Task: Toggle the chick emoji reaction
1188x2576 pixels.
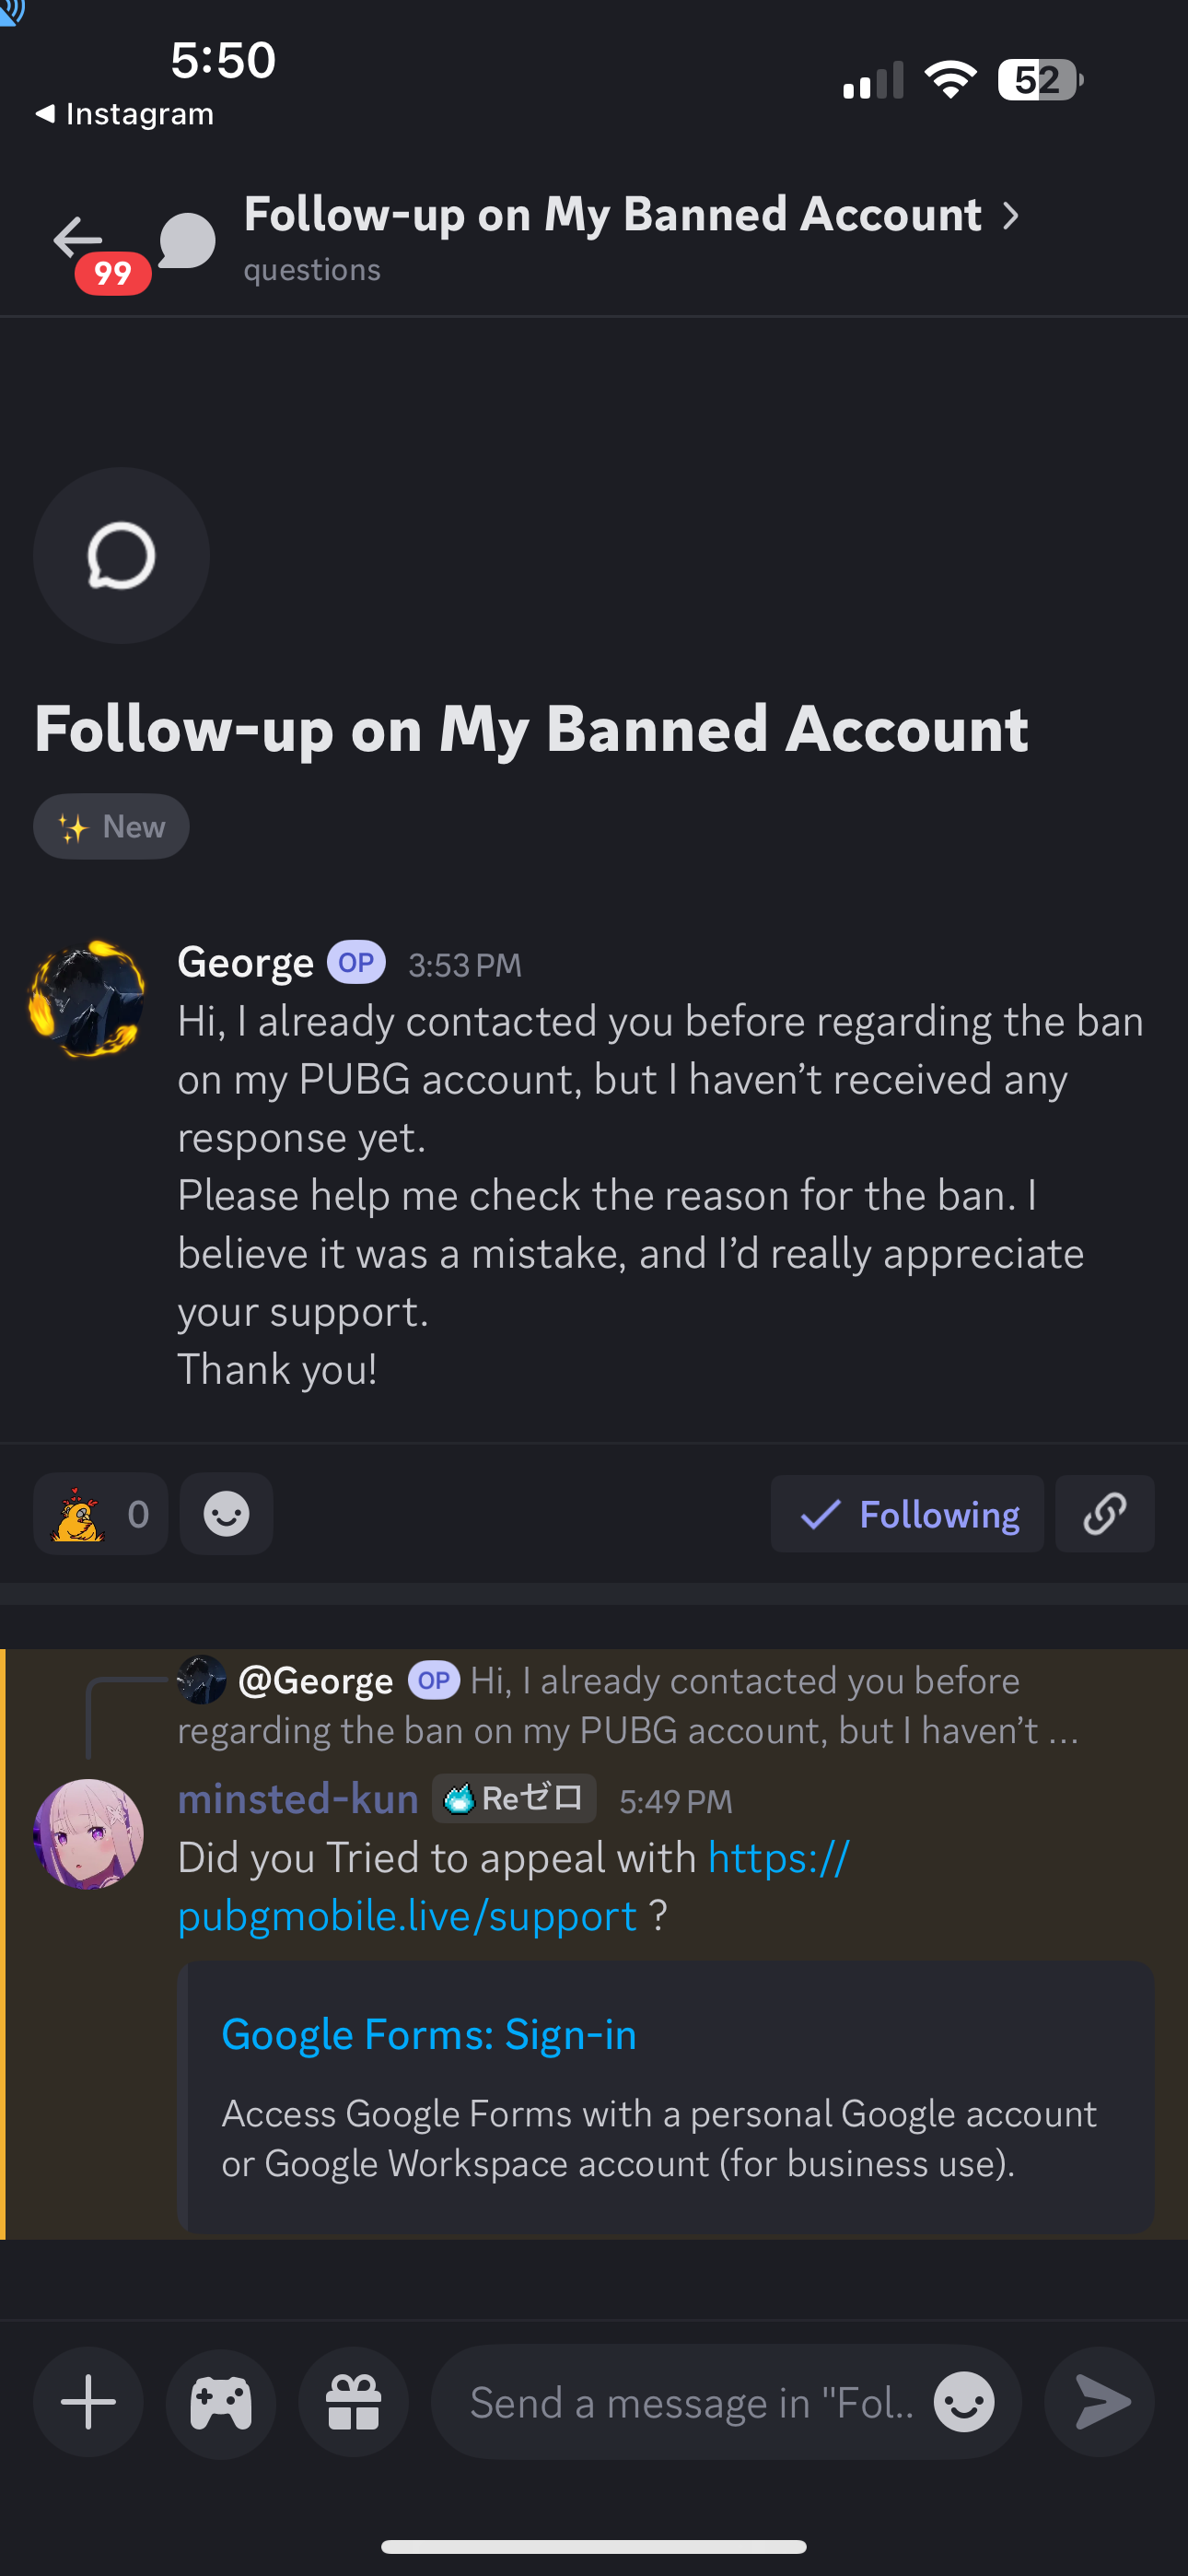Action: [100, 1513]
